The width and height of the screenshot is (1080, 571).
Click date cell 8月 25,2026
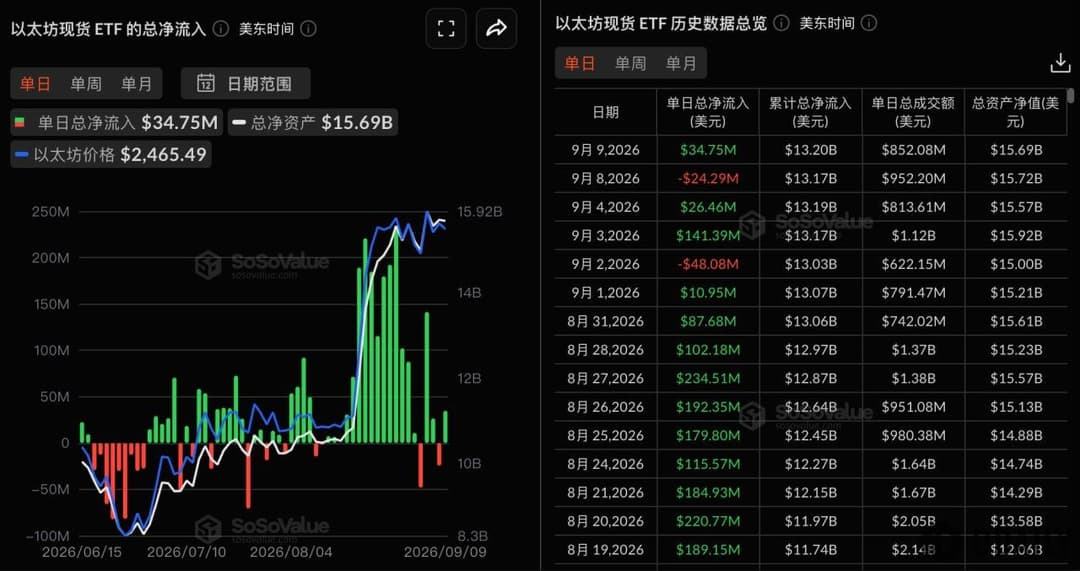pyautogui.click(x=606, y=435)
